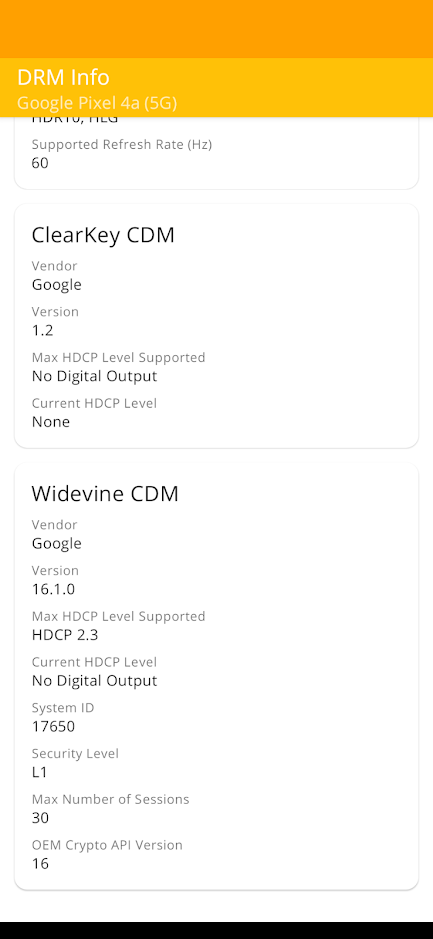433x939 pixels.
Task: Select Widevine Current HDCP value No Digital Output
Action: click(x=94, y=681)
